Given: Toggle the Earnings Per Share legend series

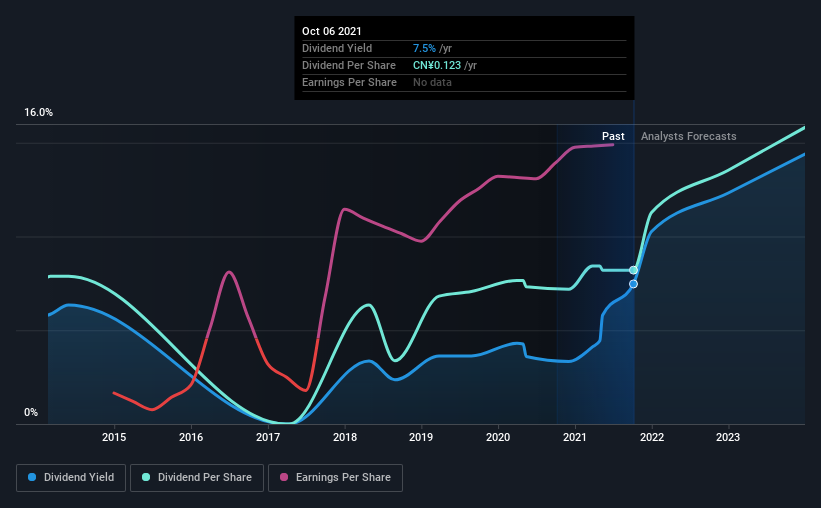Looking at the screenshot, I should click(335, 478).
